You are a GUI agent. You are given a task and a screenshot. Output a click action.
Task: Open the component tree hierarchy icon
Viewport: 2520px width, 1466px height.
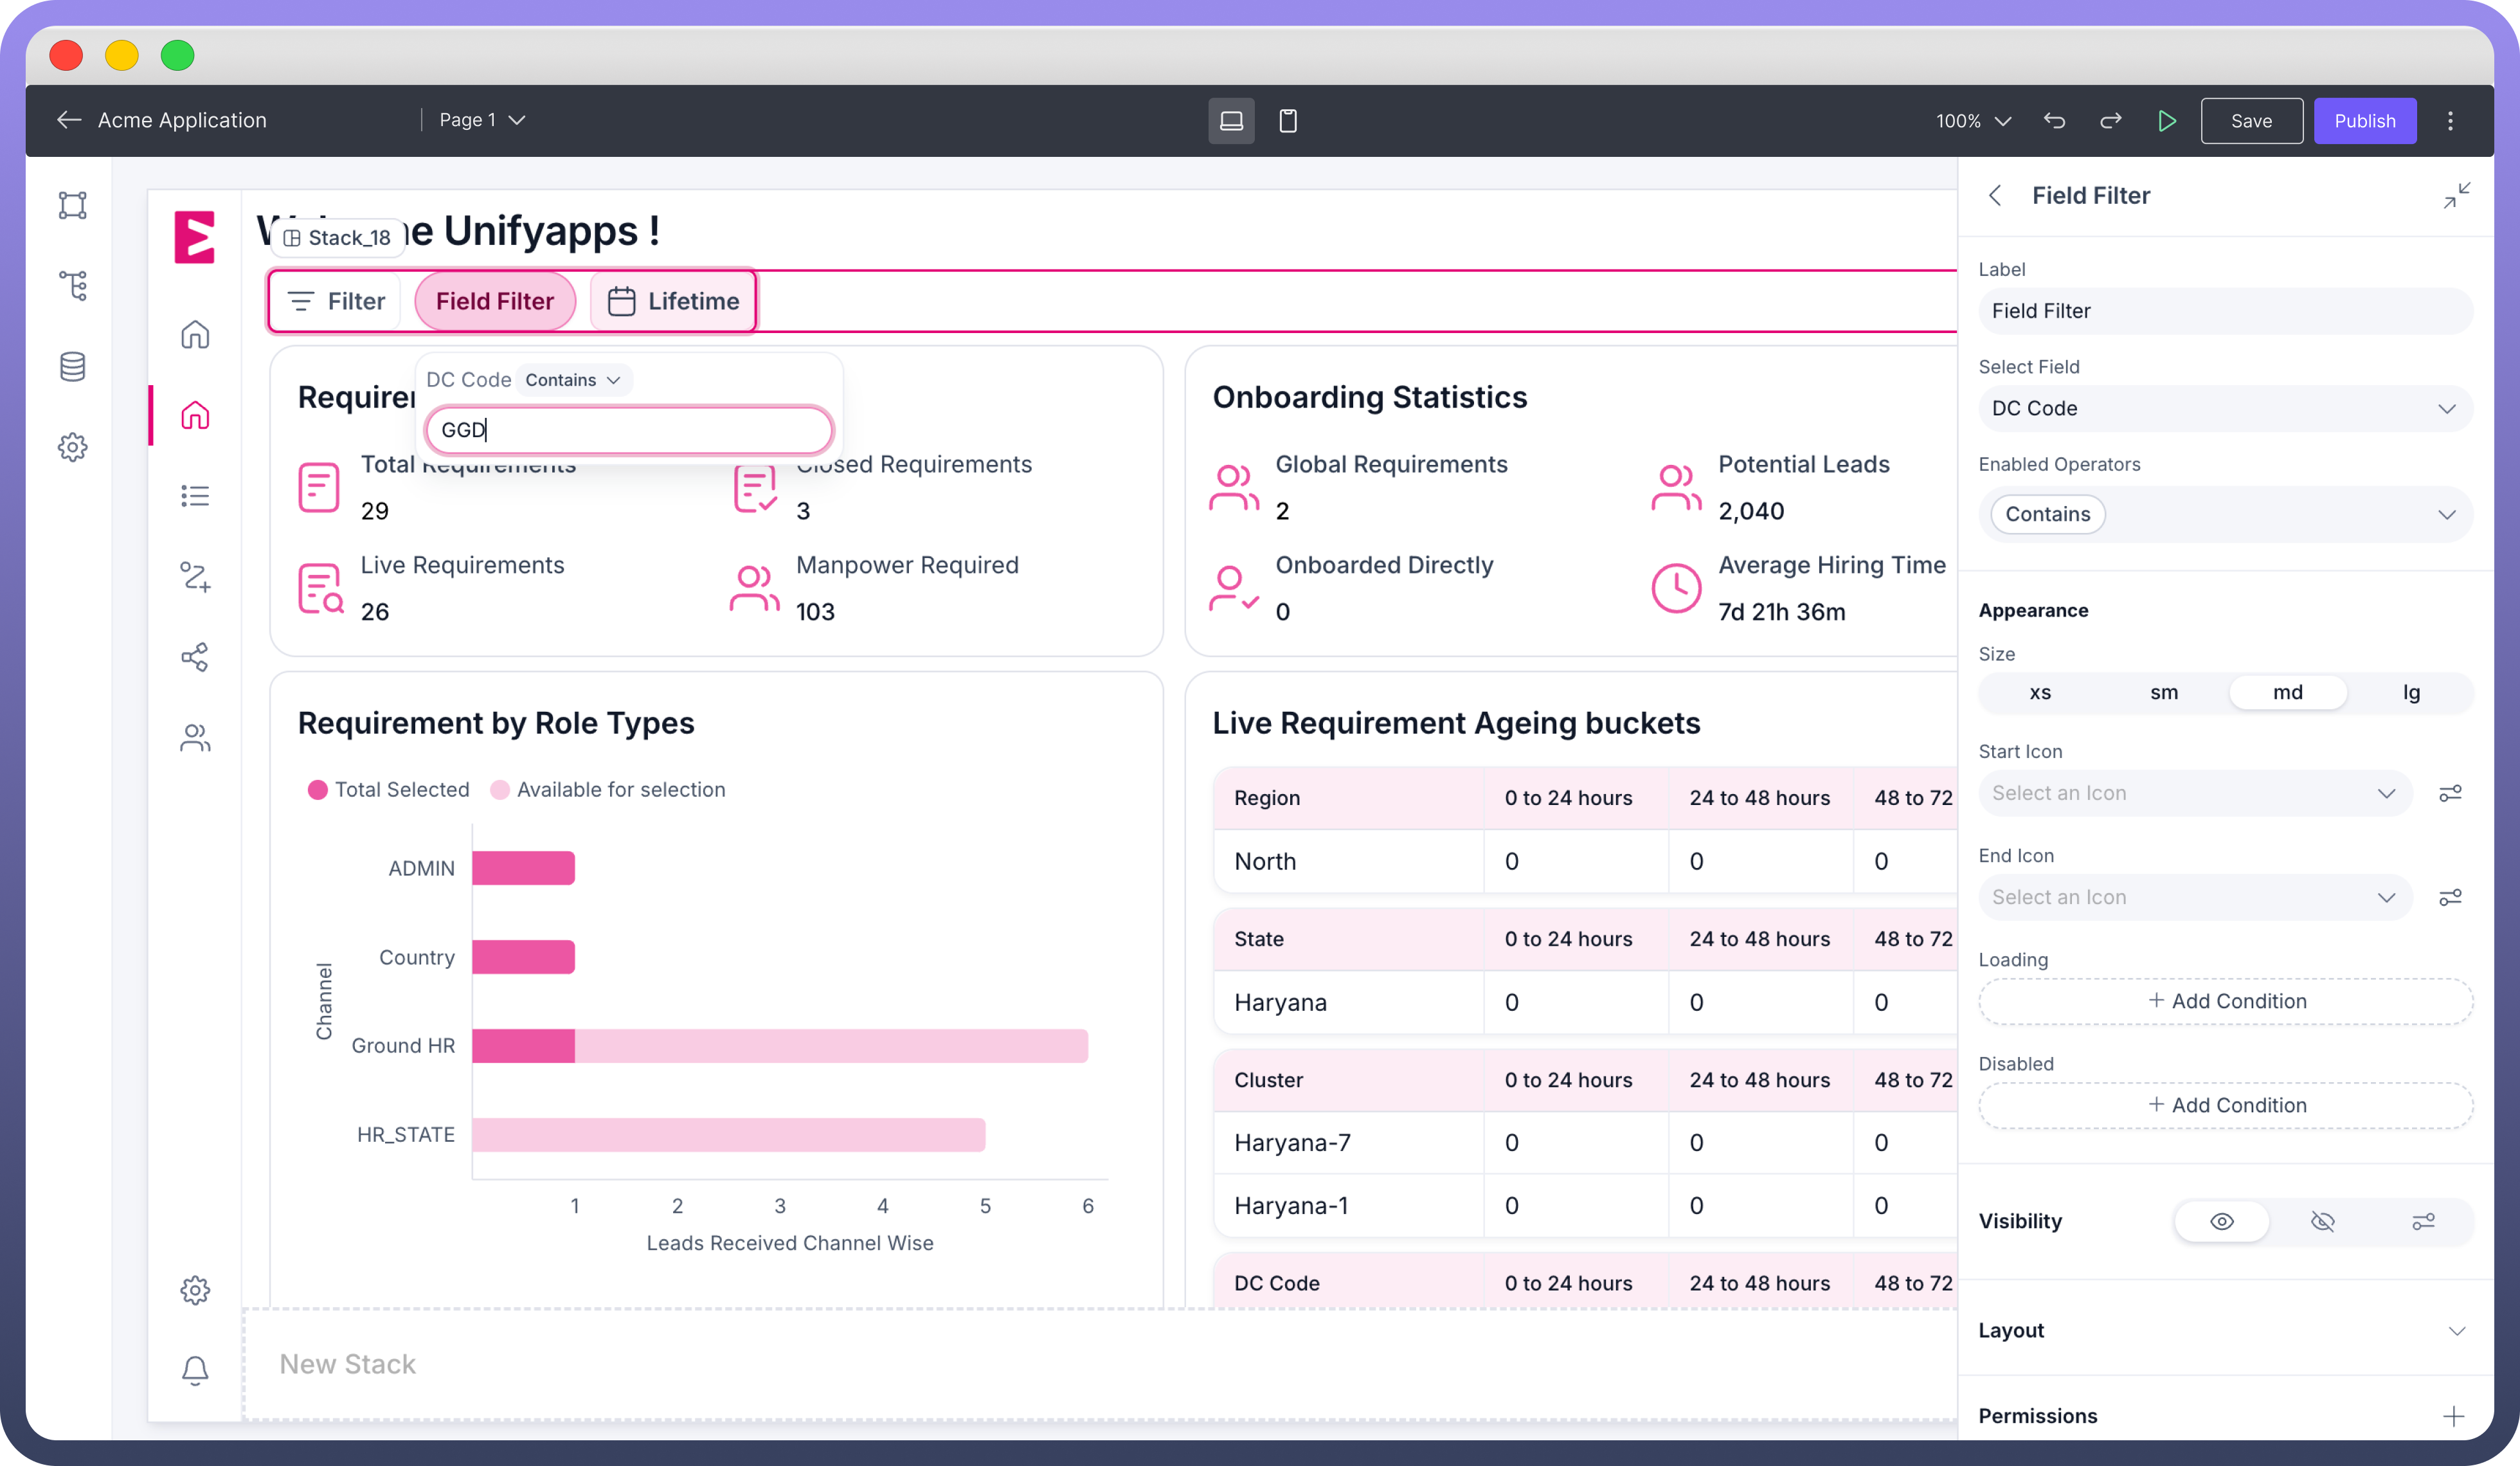pos(72,285)
